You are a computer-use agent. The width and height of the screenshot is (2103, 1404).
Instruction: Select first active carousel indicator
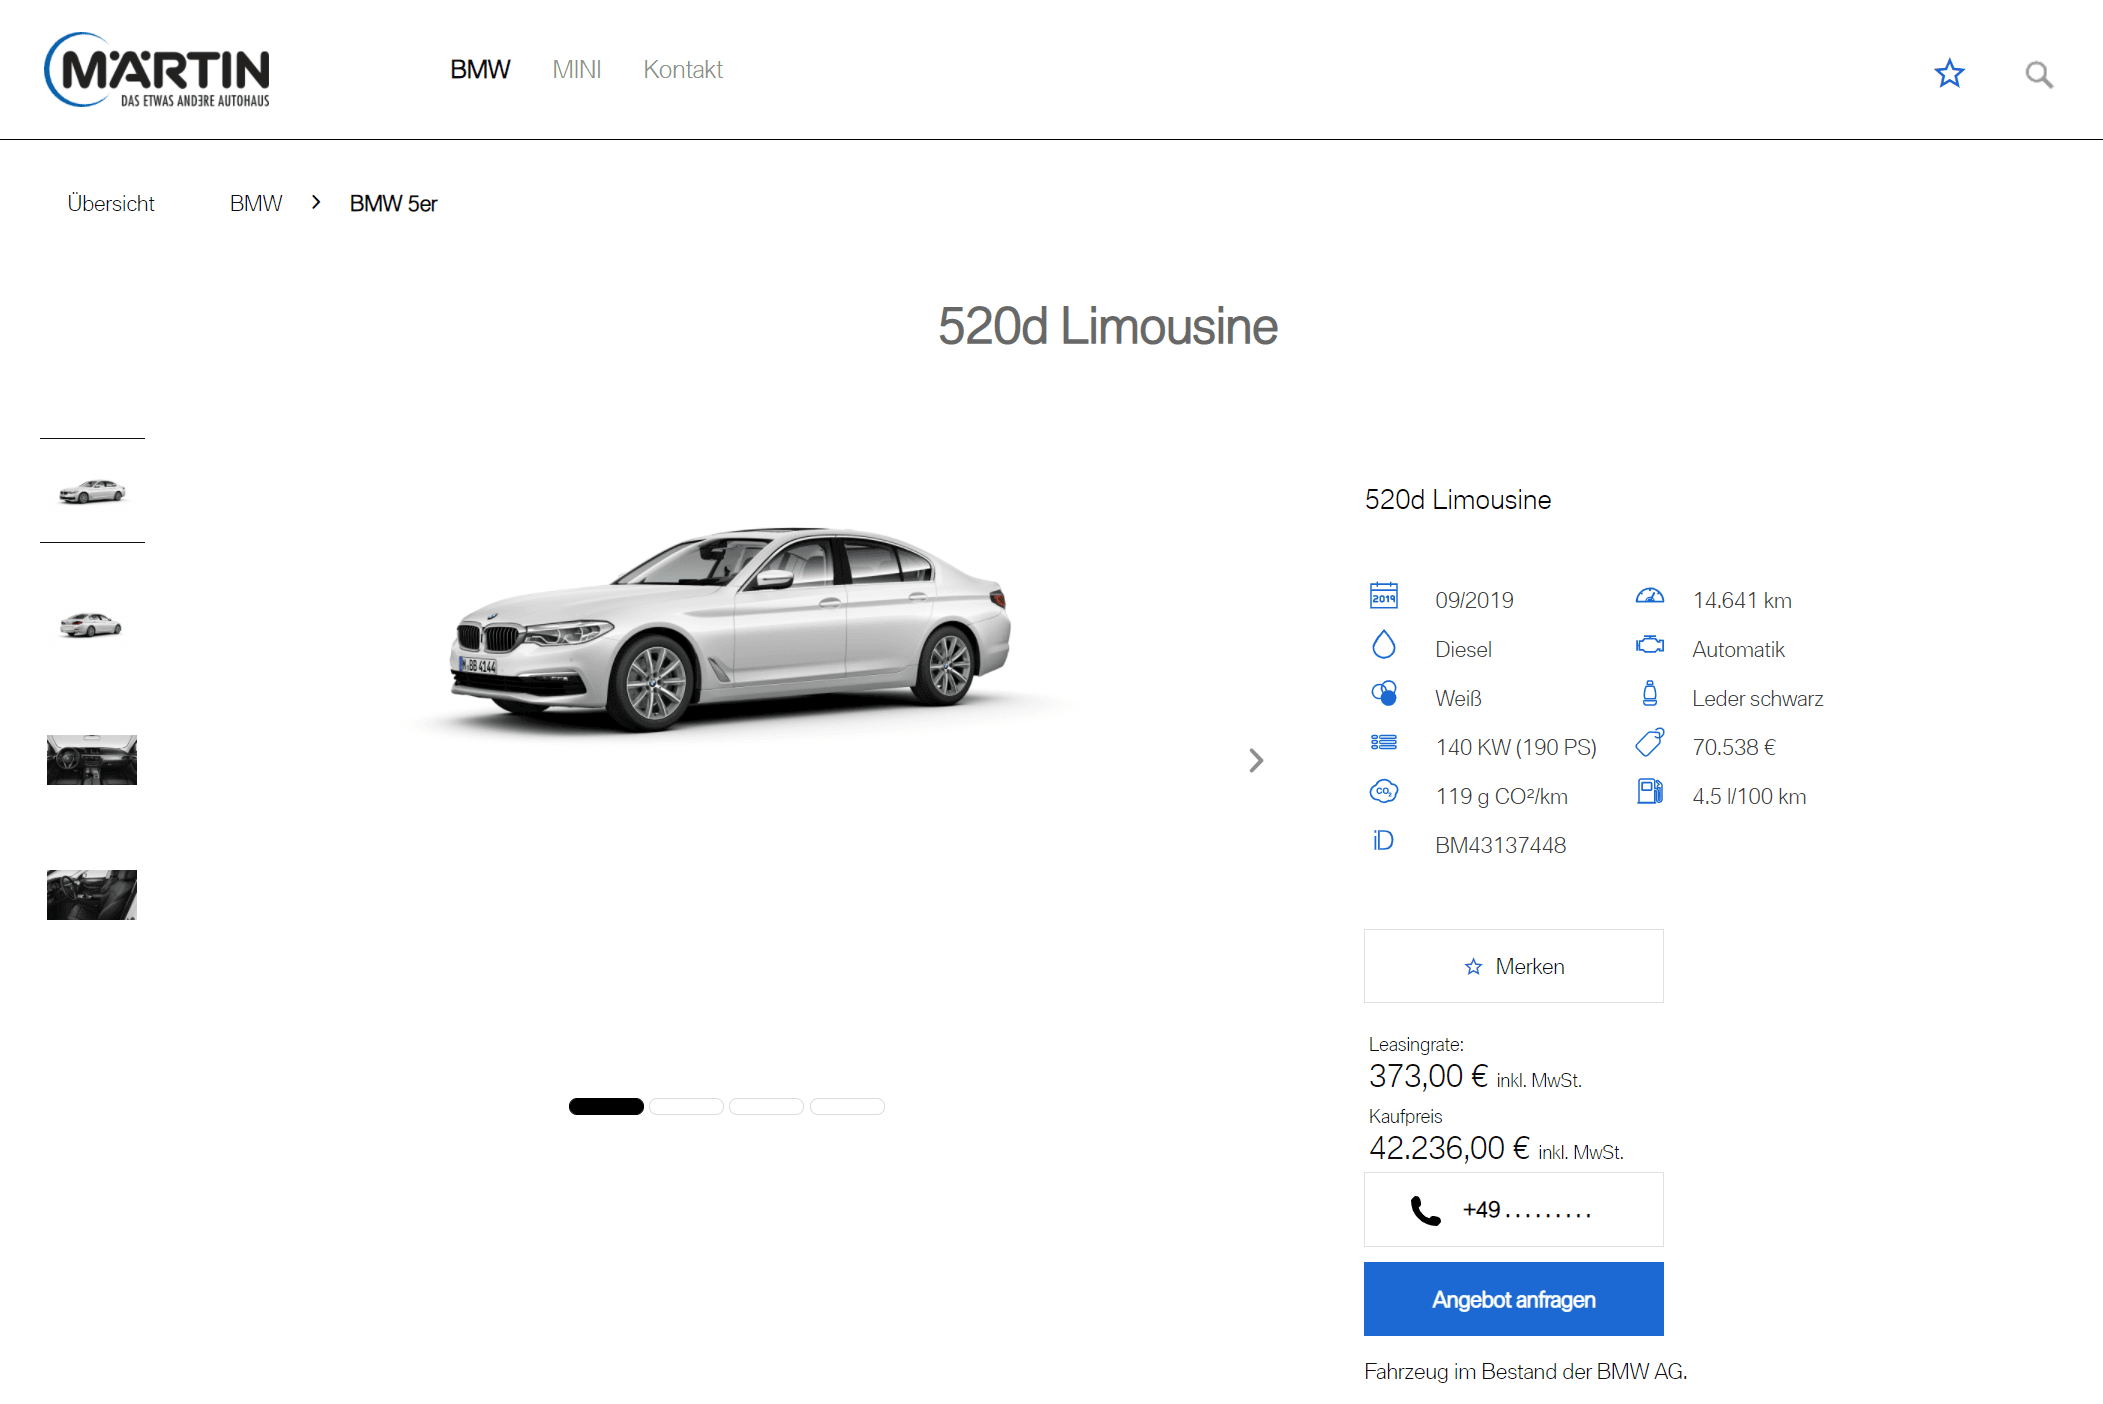pyautogui.click(x=606, y=1106)
